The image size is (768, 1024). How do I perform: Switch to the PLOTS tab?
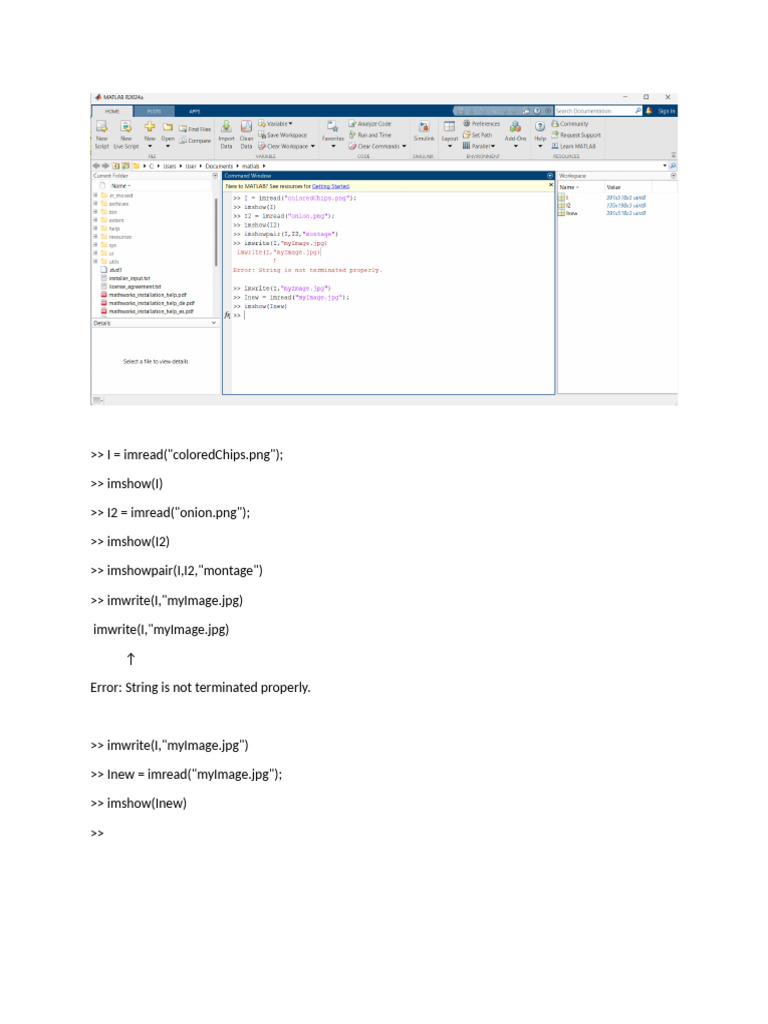pos(154,111)
